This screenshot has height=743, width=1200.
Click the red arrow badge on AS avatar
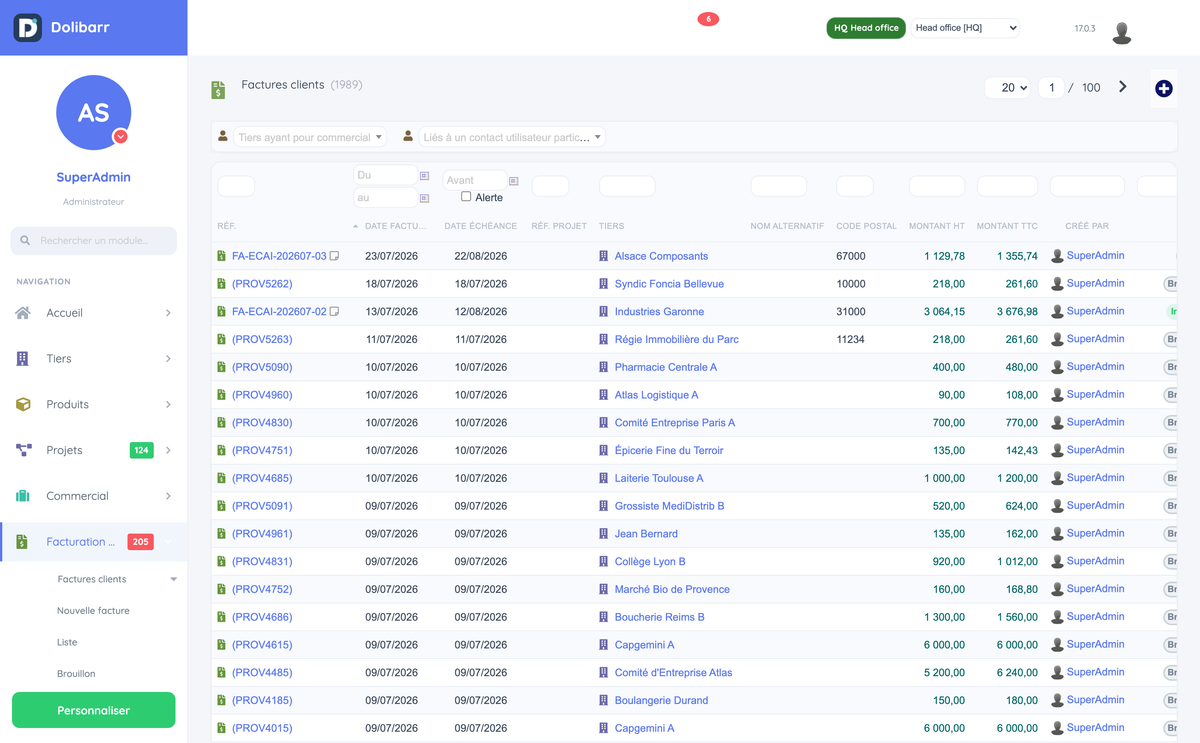click(120, 137)
